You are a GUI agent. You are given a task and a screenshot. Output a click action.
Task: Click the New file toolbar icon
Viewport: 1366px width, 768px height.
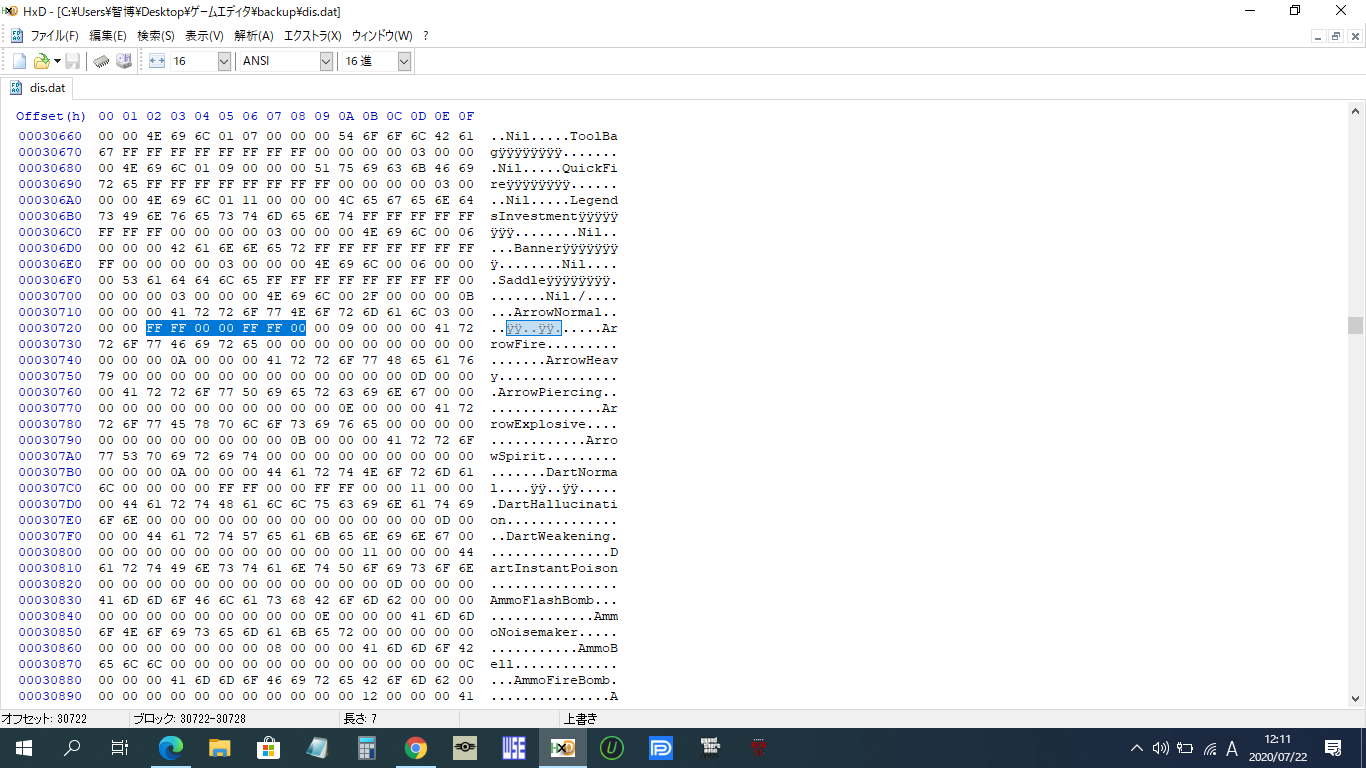click(19, 62)
